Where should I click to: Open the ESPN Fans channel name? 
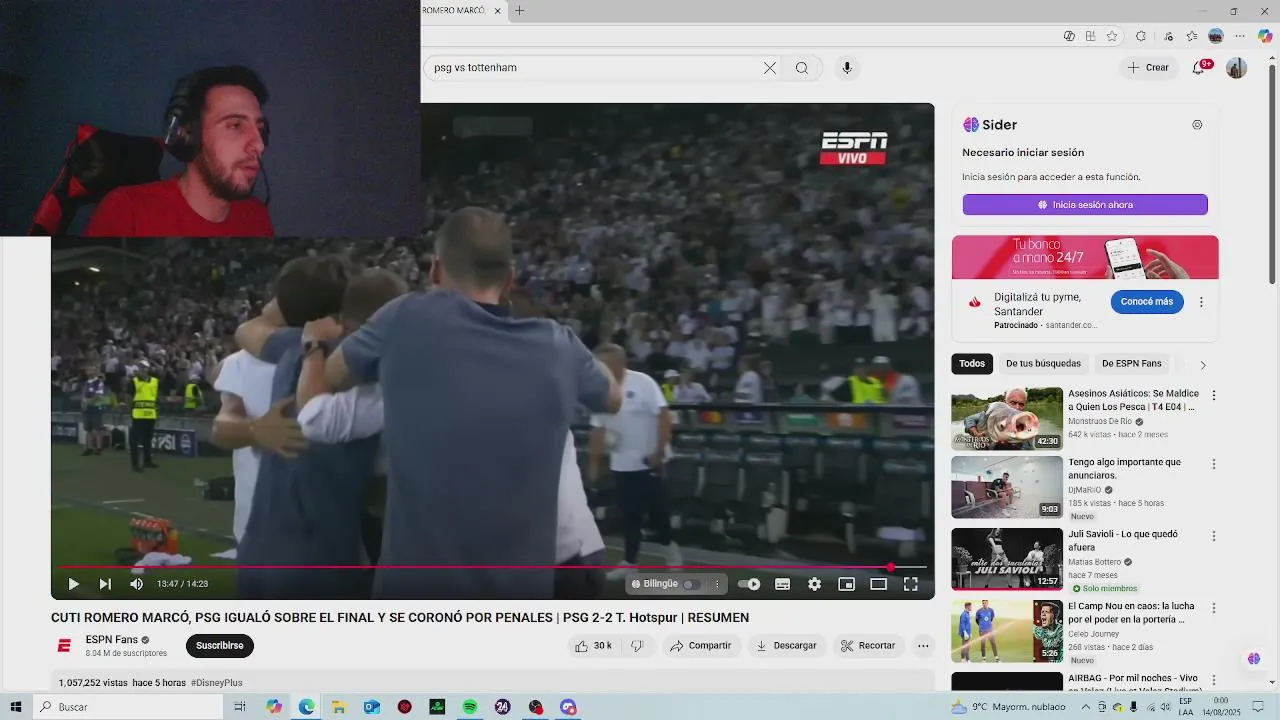point(112,640)
